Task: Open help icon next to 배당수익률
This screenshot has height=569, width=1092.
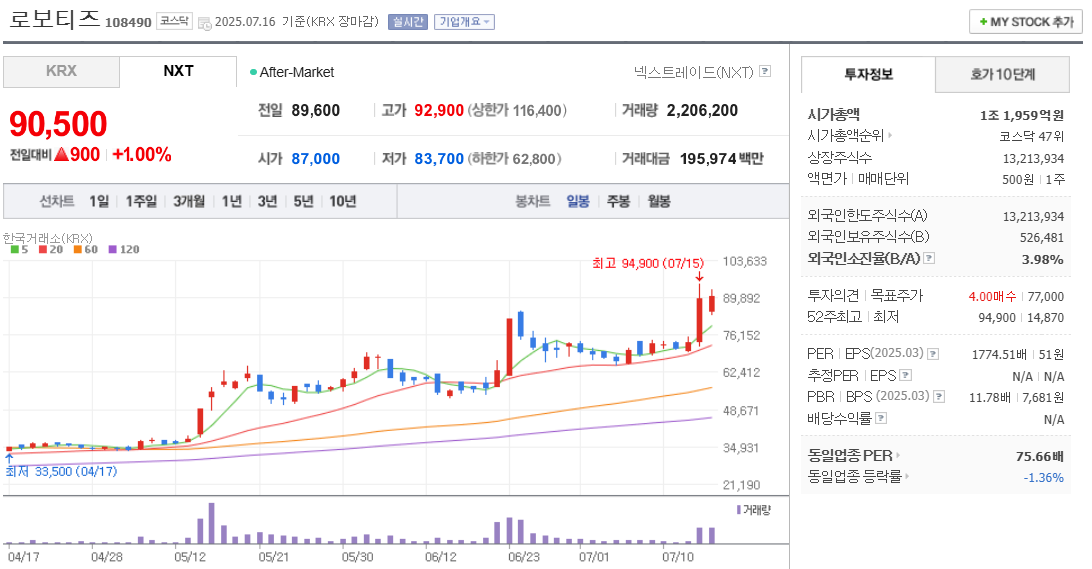Action: (x=881, y=418)
